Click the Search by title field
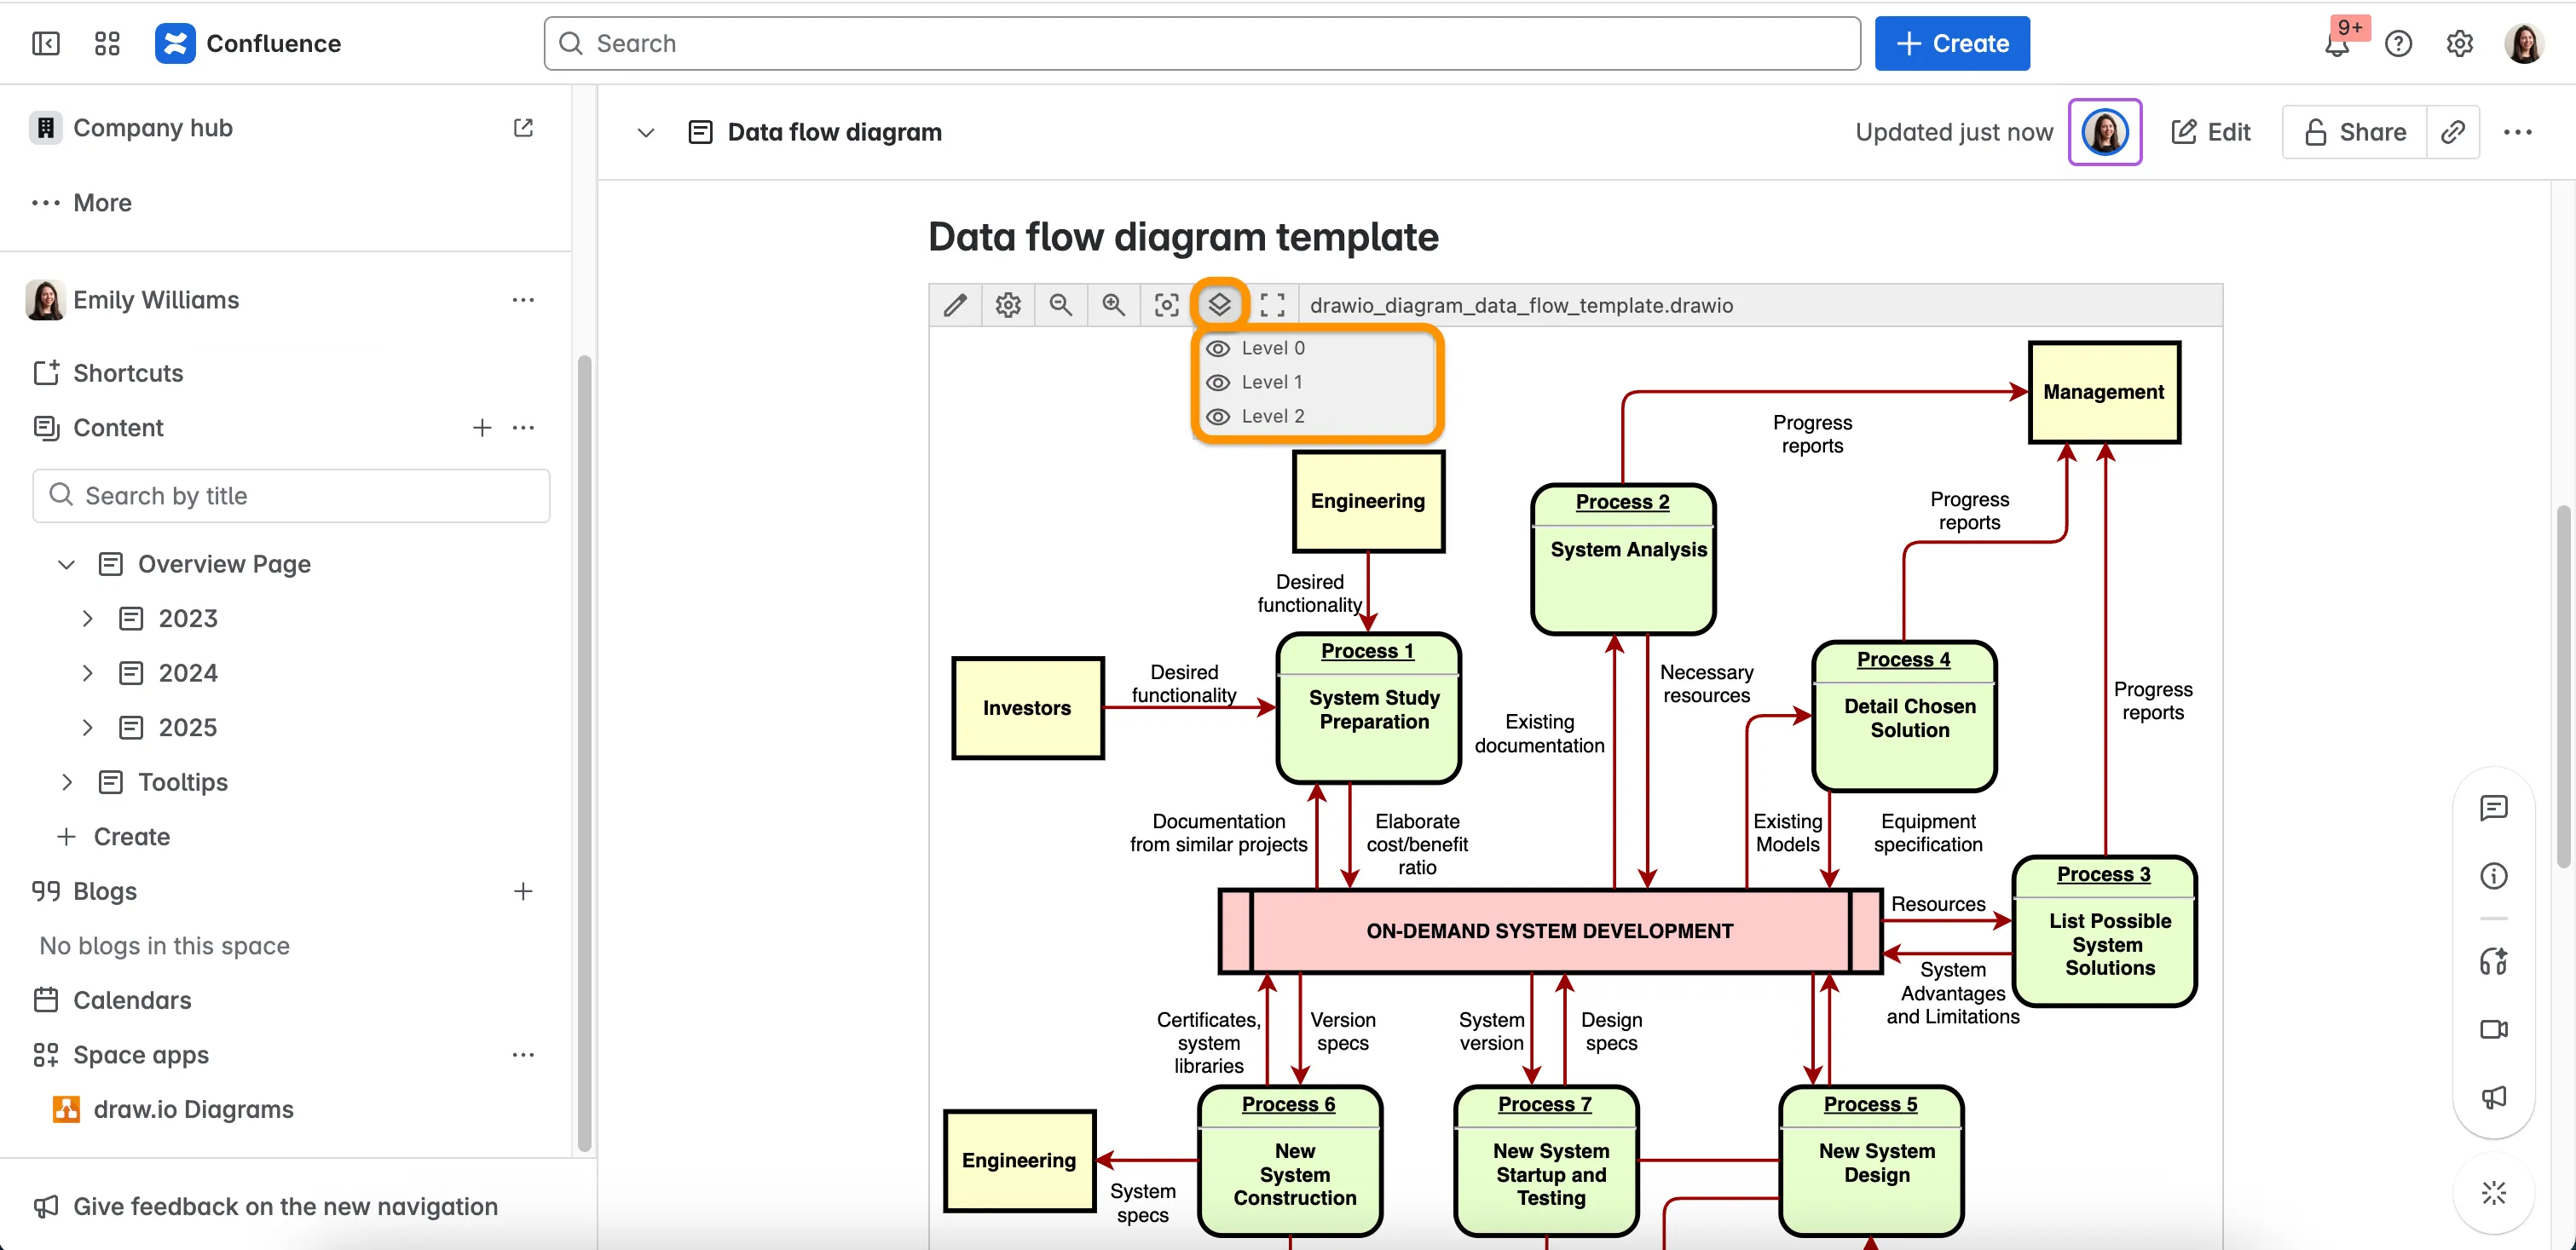Viewport: 2576px width, 1250px height. click(290, 495)
